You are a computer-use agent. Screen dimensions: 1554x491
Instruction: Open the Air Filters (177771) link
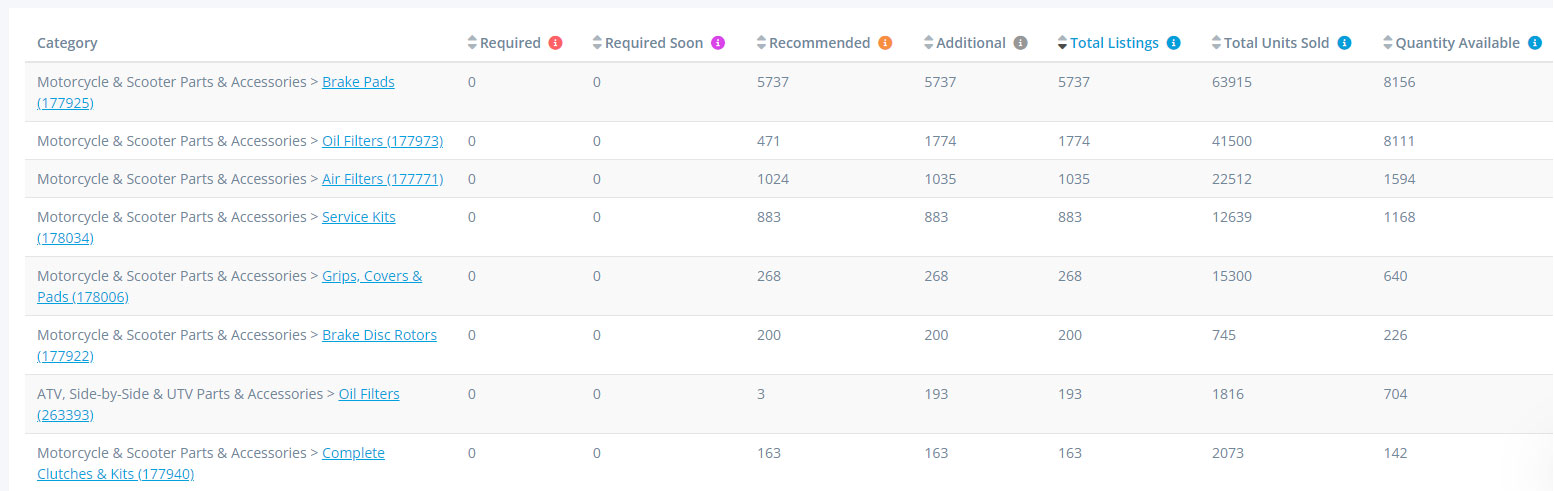382,179
